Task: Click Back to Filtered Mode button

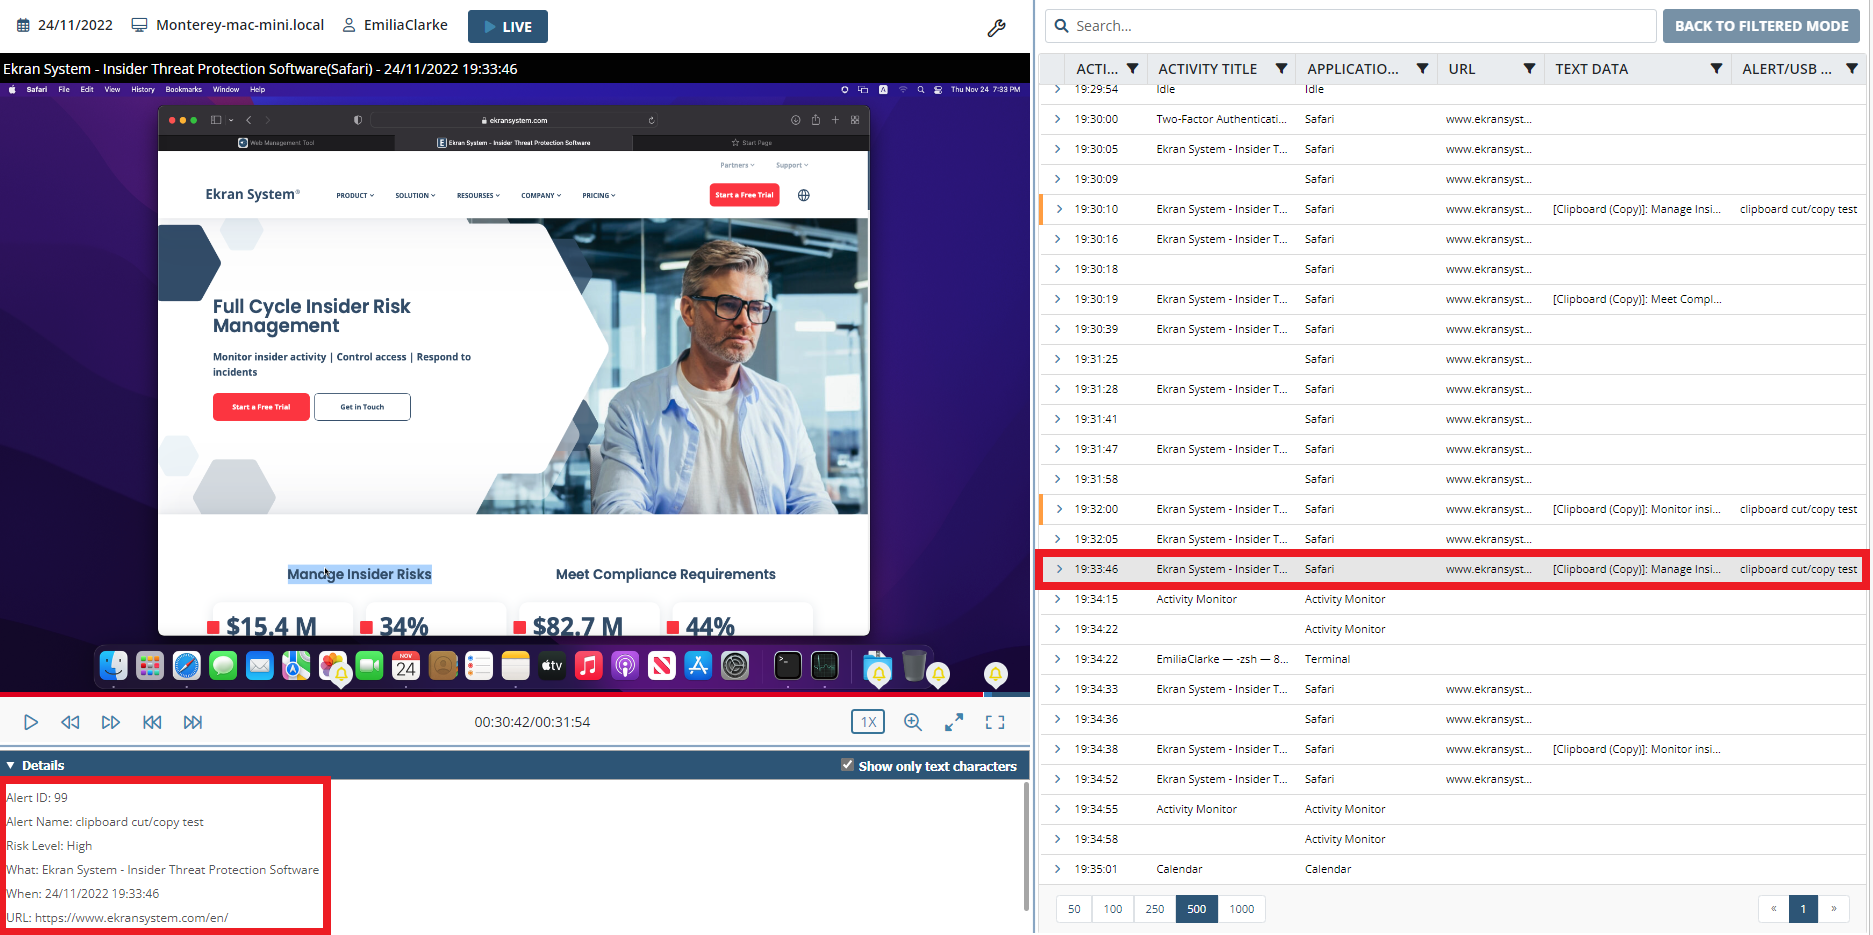Action: point(1761,26)
